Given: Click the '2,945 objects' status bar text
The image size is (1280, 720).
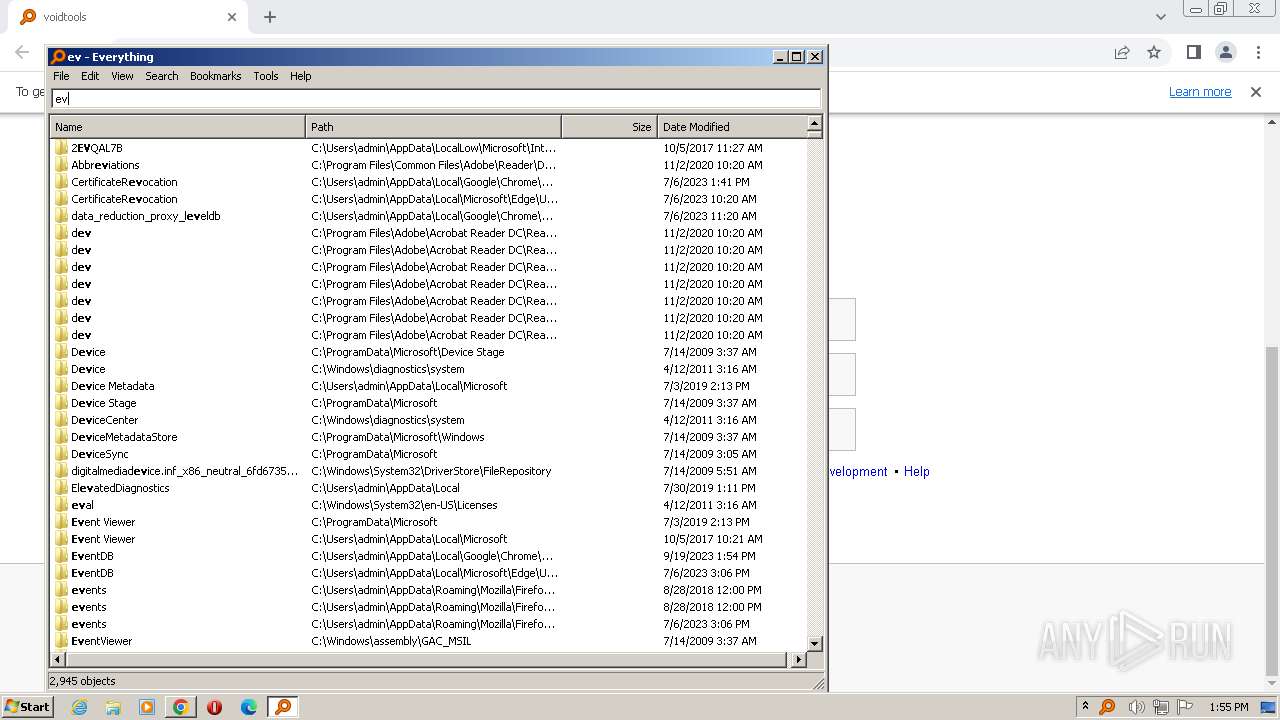Looking at the screenshot, I should coord(82,681).
